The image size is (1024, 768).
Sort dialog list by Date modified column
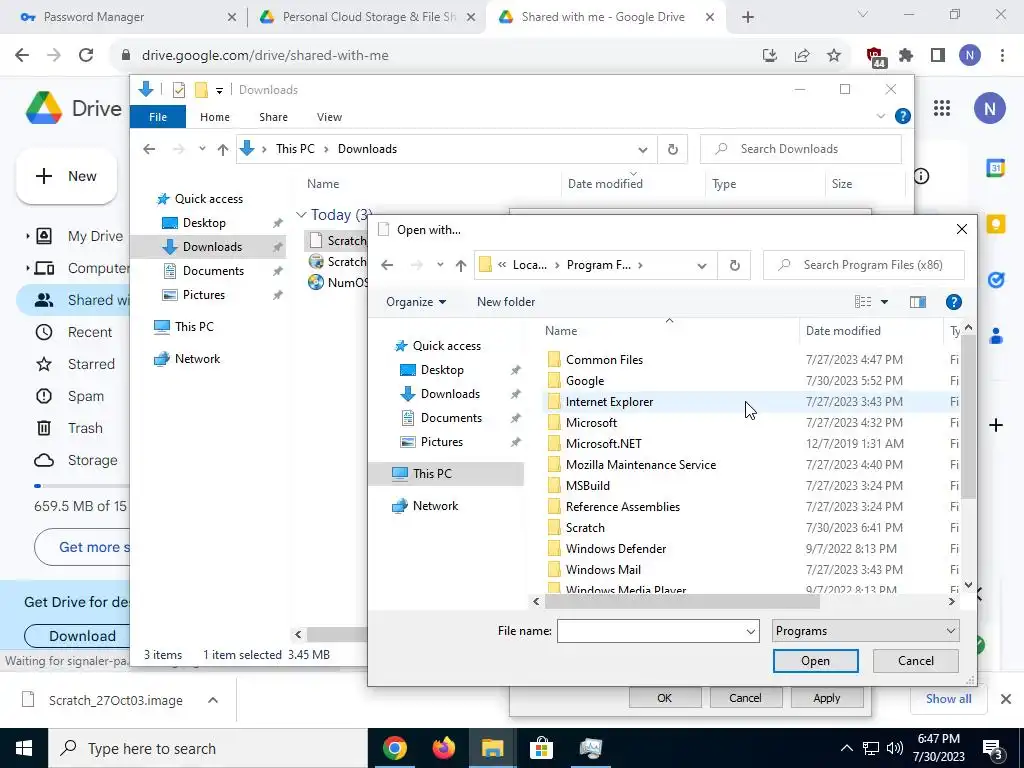pos(843,330)
